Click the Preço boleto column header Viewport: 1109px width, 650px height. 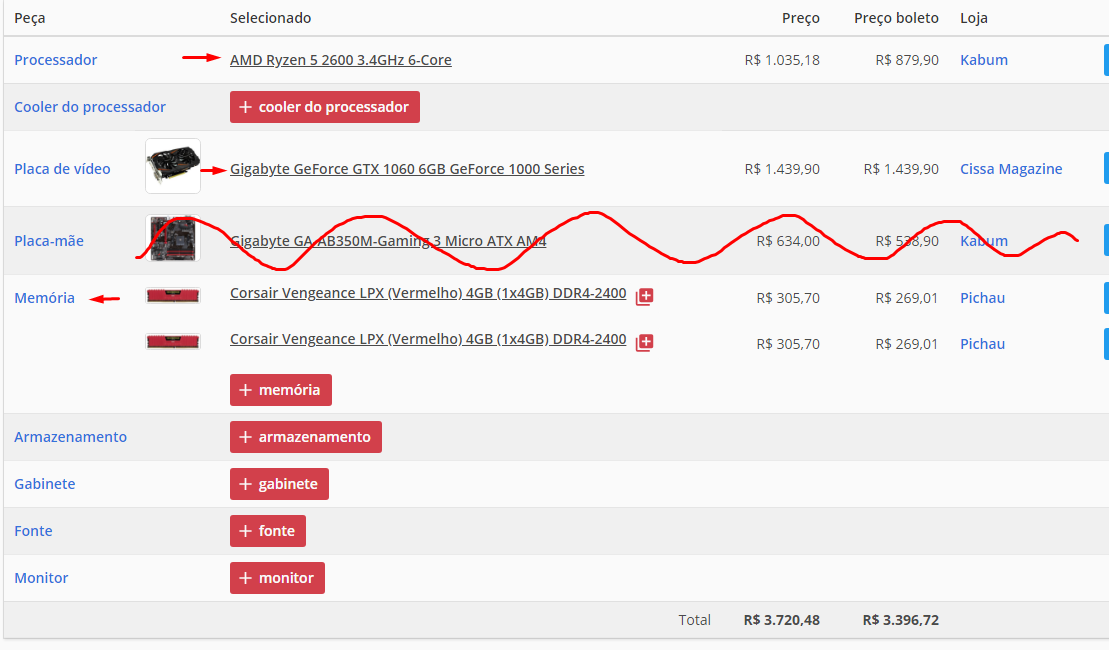896,18
